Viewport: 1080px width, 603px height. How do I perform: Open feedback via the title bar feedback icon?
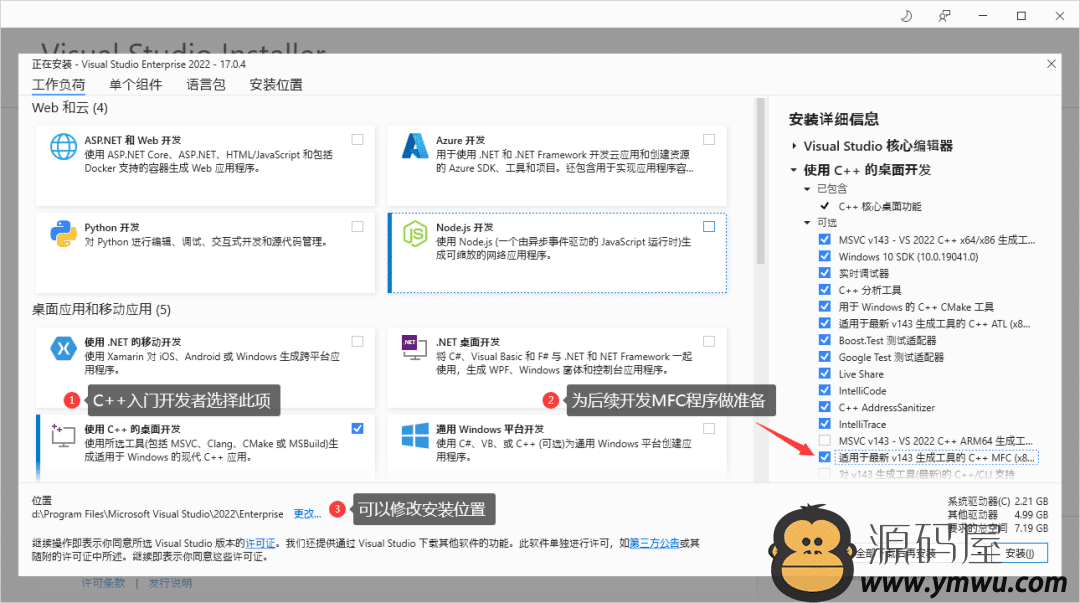(x=944, y=16)
